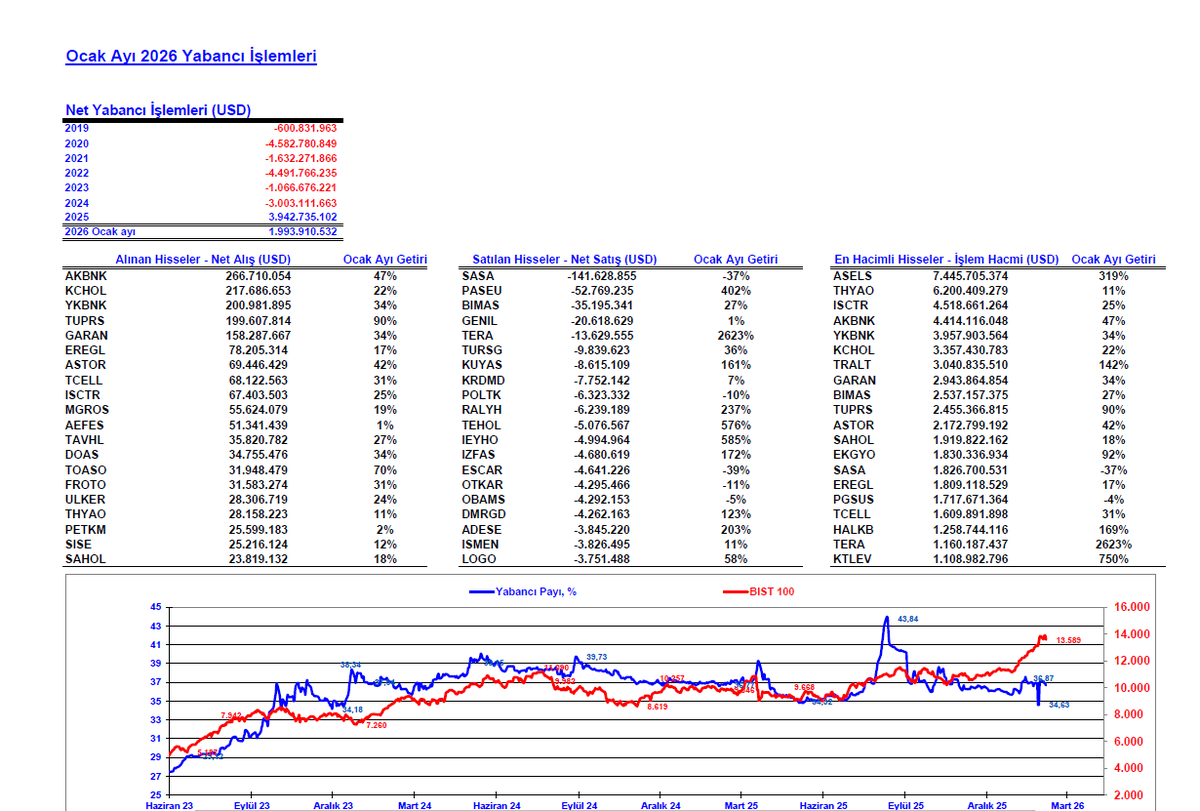Click the En Hacimli Hisseler - İşlem Hacmi header

click(x=946, y=260)
